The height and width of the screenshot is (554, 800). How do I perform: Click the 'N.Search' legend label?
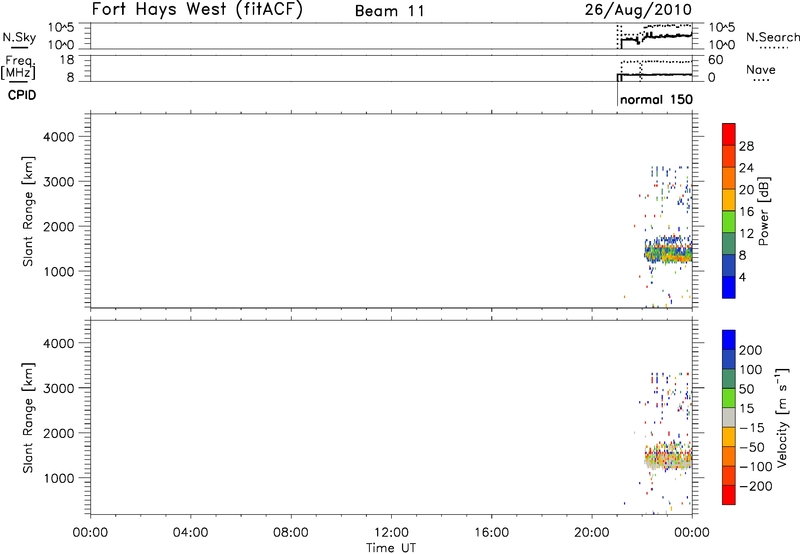point(773,37)
